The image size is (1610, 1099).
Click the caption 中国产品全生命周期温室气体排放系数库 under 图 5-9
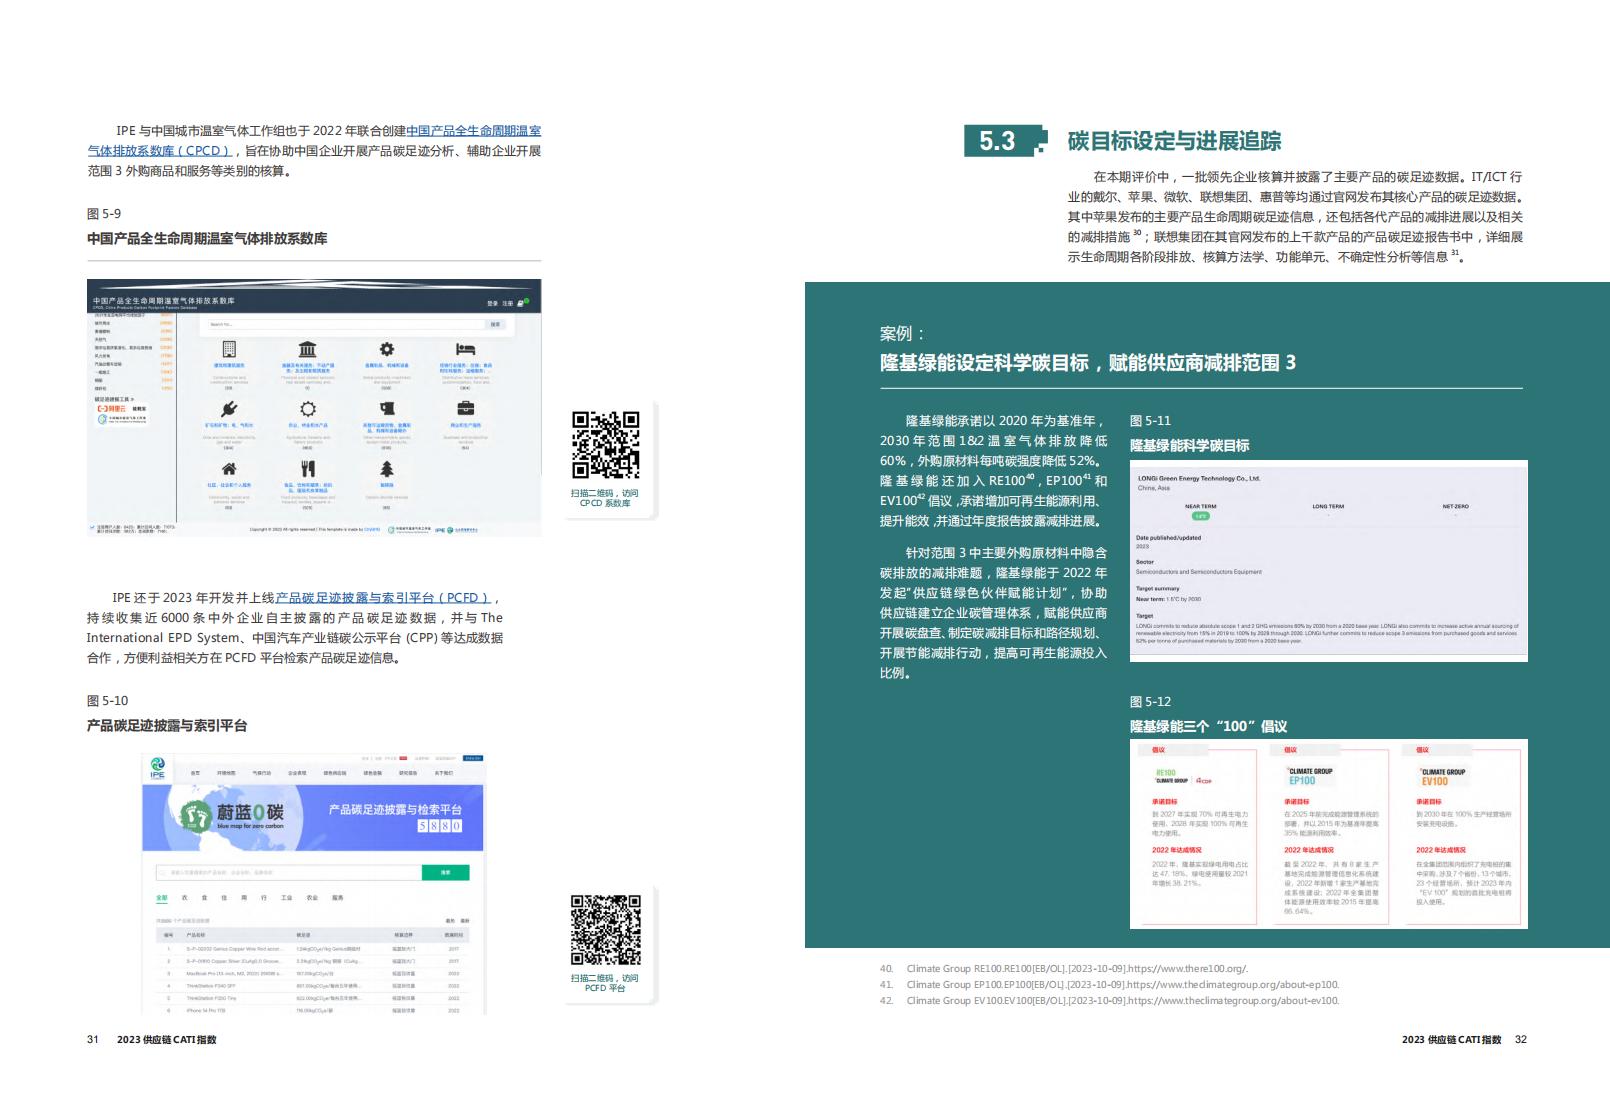(207, 239)
